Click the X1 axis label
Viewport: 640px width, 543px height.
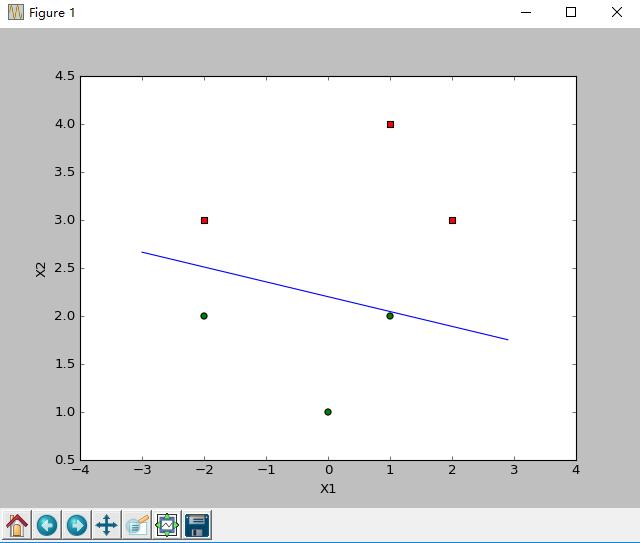tap(328, 489)
